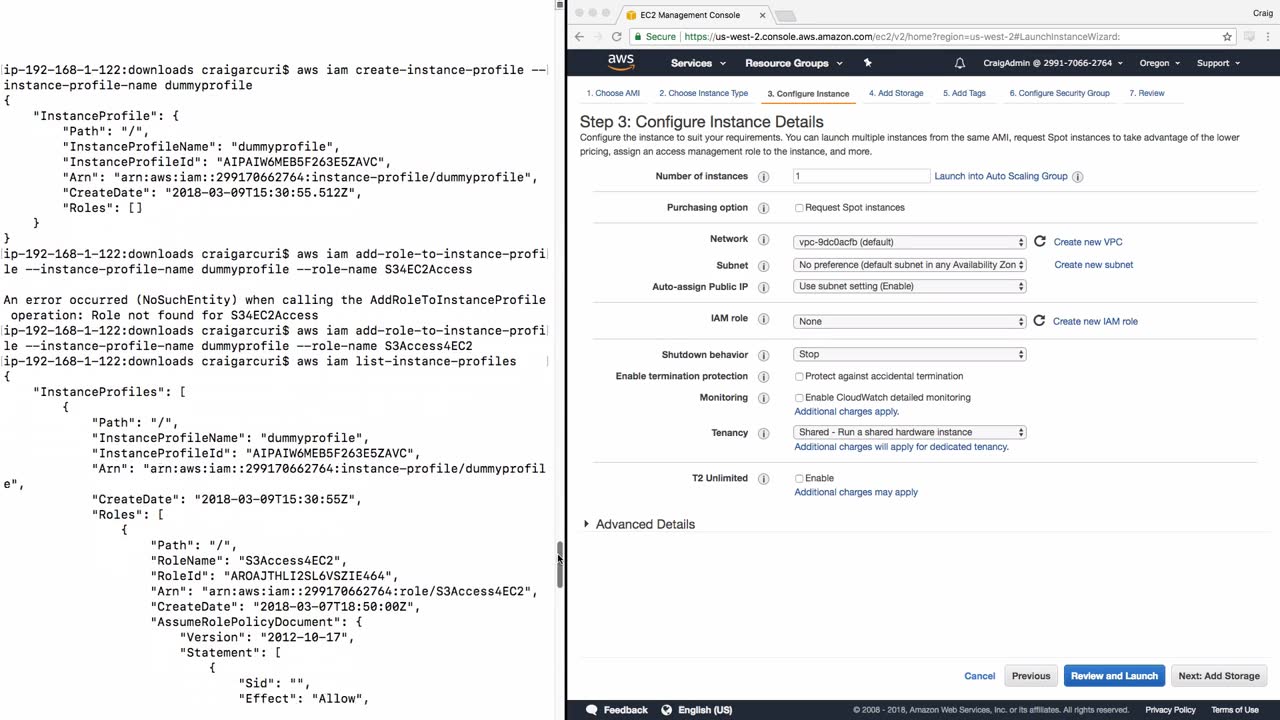Show info for Purchasing option
Screen dimensions: 1280x720
(x=763, y=208)
